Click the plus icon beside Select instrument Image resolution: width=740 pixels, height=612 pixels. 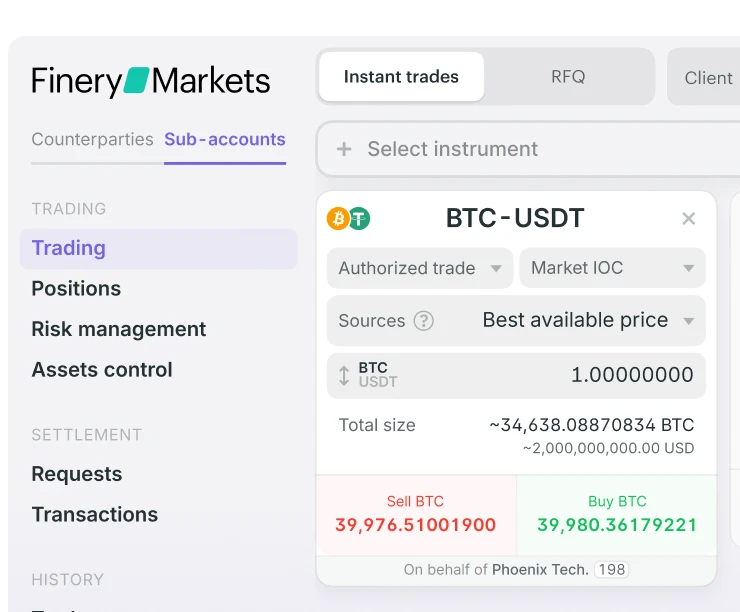point(344,149)
